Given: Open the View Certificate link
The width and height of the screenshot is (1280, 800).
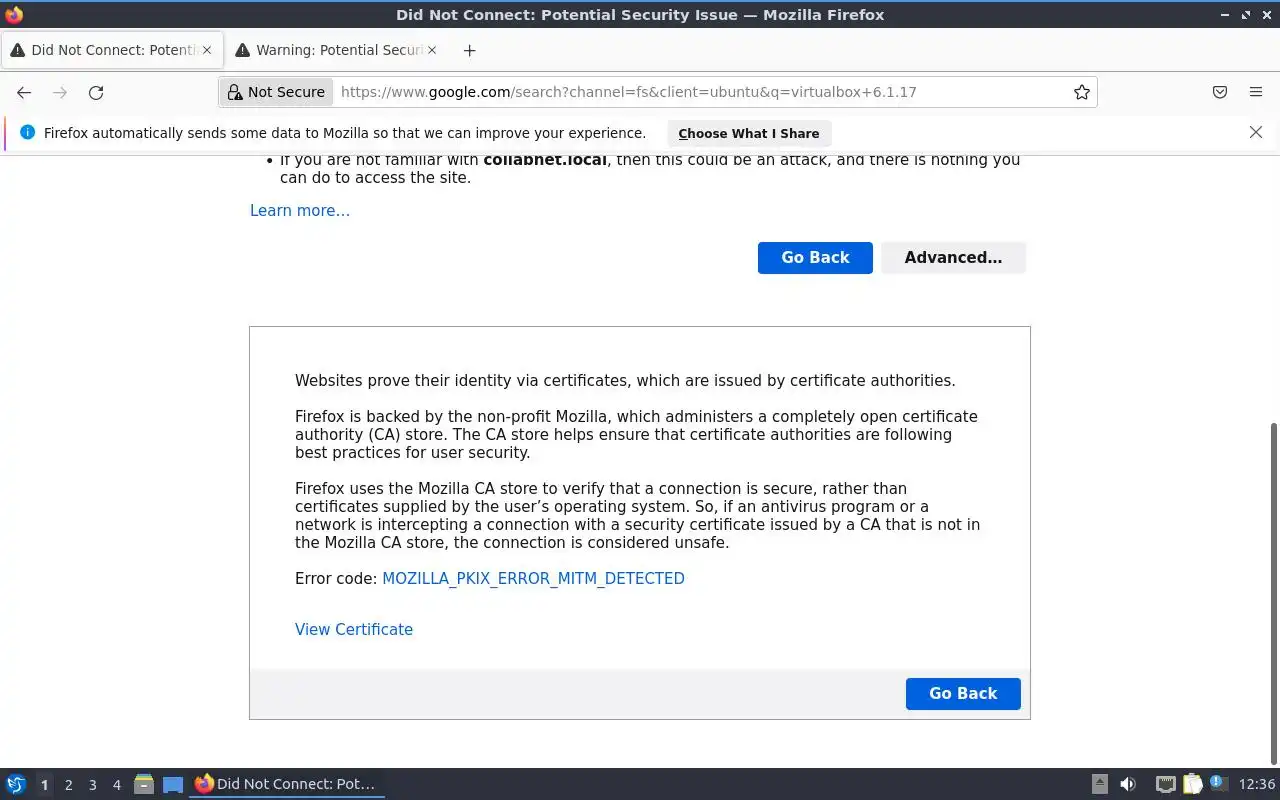Looking at the screenshot, I should click(x=354, y=629).
